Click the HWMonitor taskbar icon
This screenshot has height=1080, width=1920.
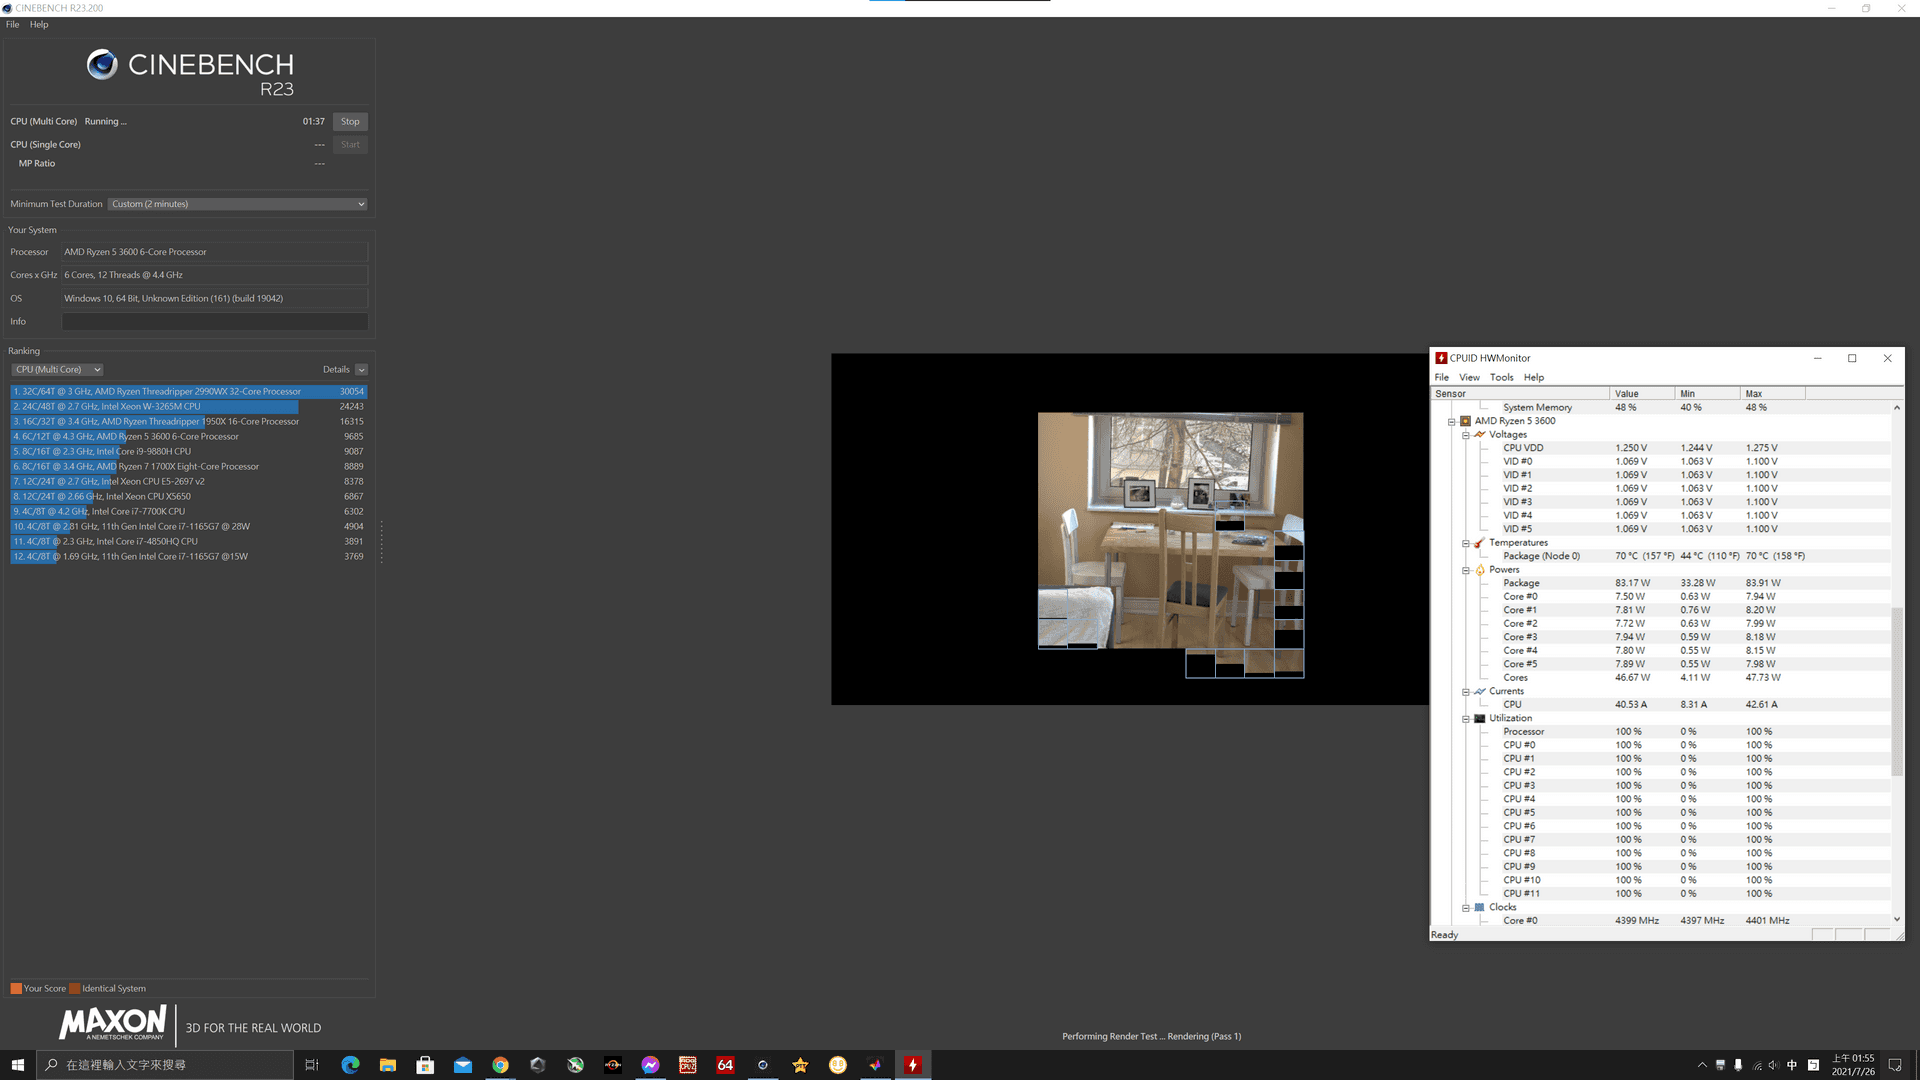click(912, 1065)
